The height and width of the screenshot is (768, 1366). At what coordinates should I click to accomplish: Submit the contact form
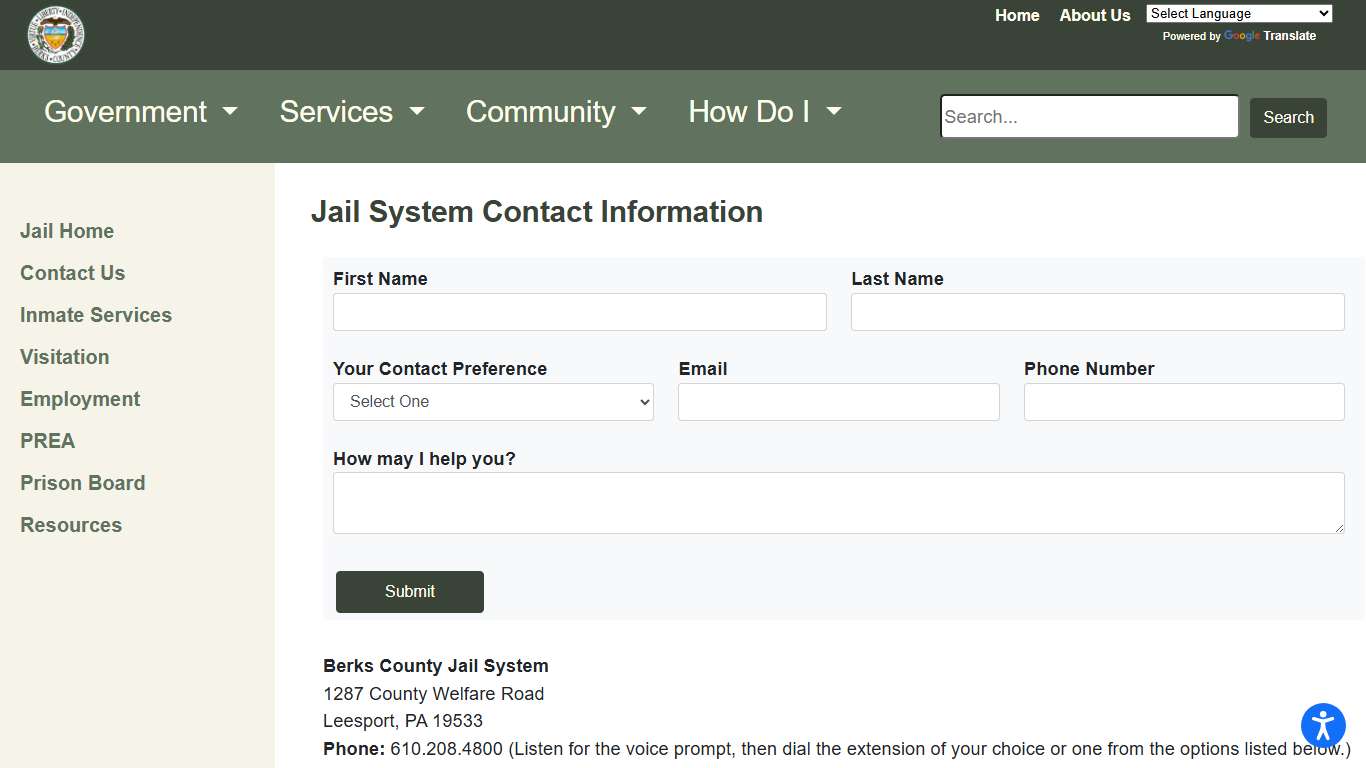coord(410,592)
